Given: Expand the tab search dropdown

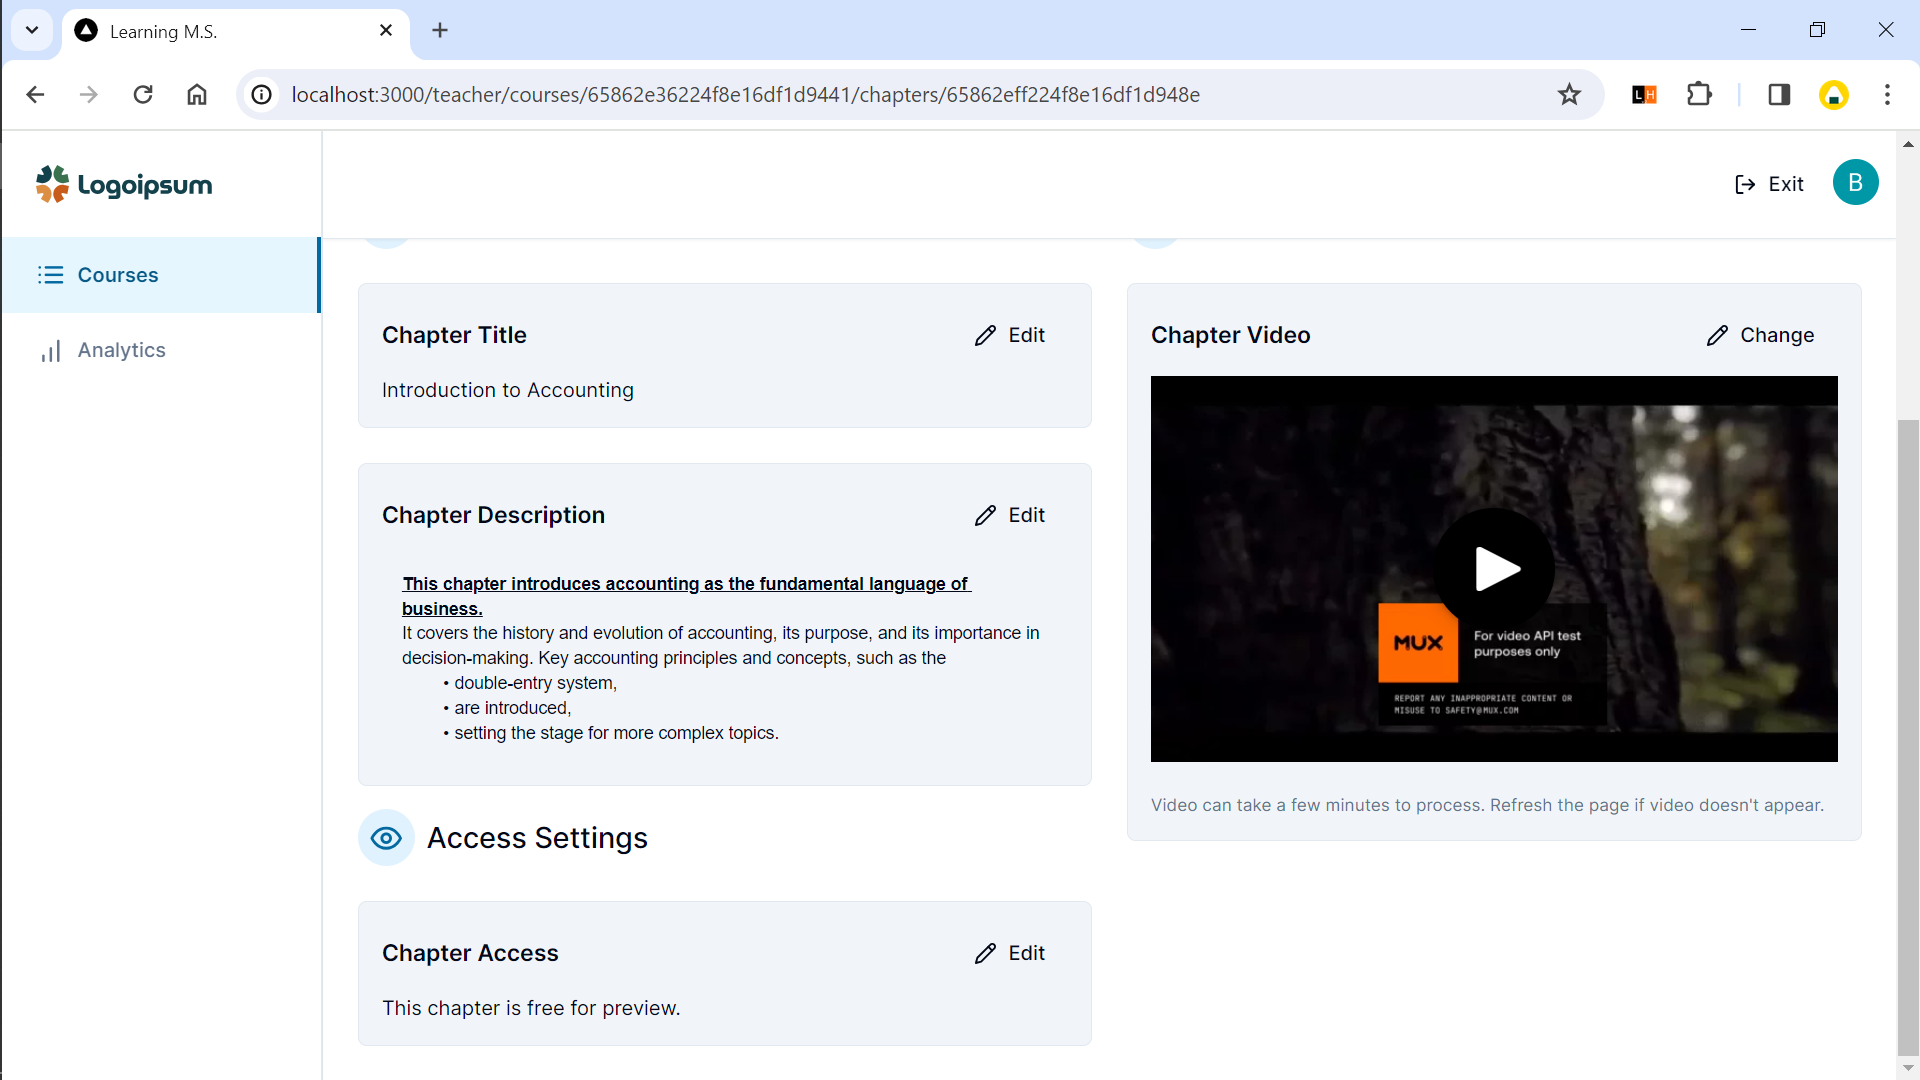Looking at the screenshot, I should (32, 30).
